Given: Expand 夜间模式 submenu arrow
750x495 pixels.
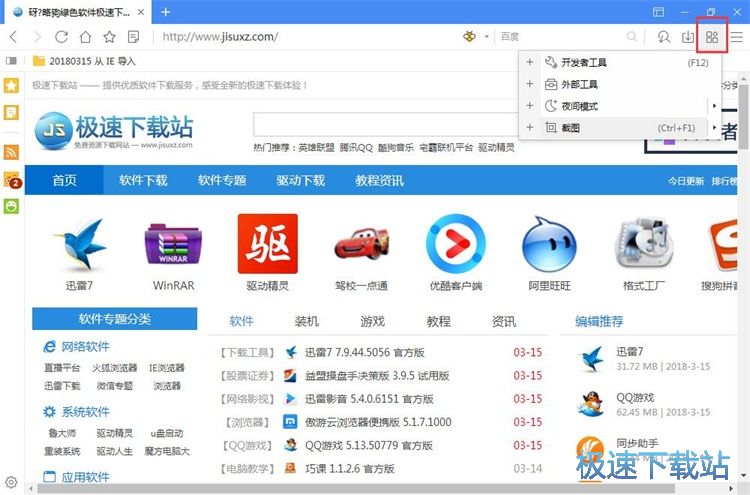Looking at the screenshot, I should 714,106.
